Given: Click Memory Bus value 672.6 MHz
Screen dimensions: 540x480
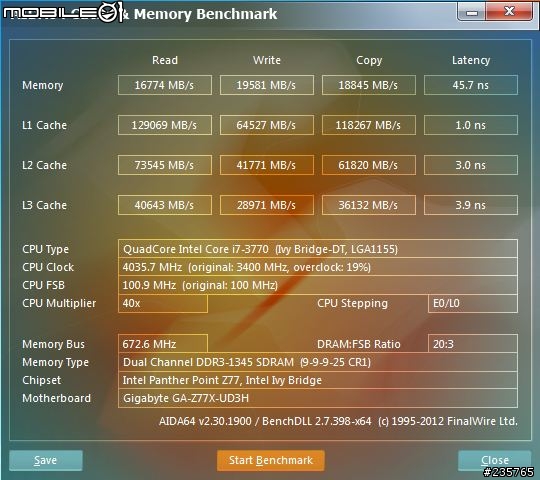Looking at the screenshot, I should pos(163,344).
